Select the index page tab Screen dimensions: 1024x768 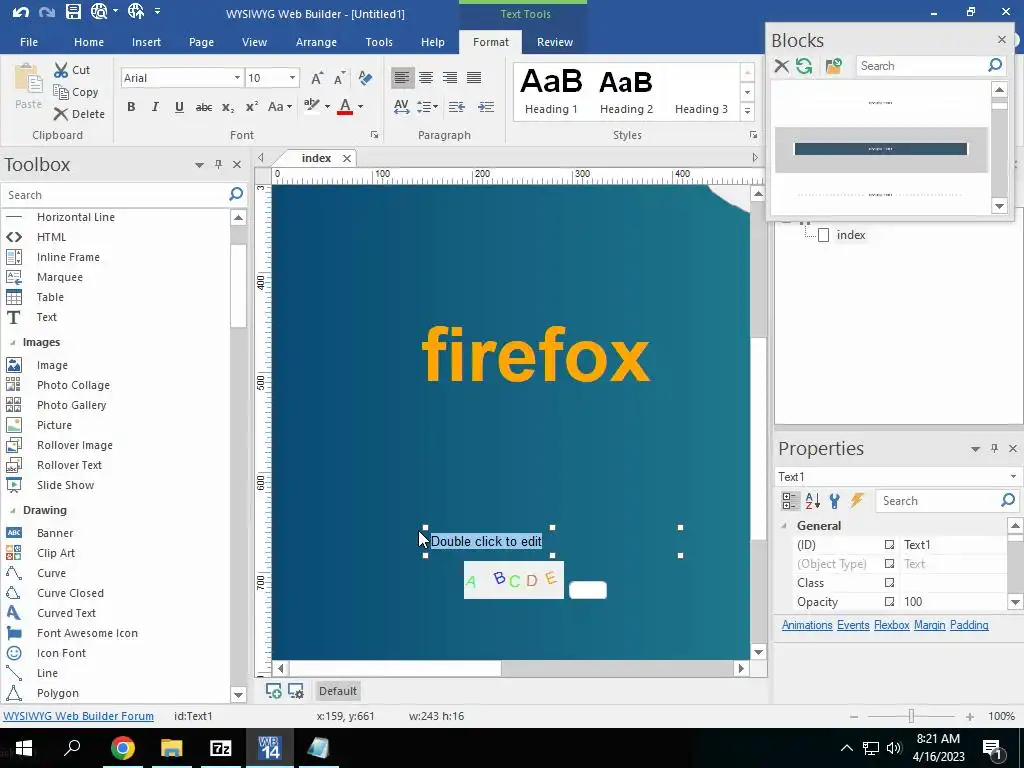[x=316, y=158]
